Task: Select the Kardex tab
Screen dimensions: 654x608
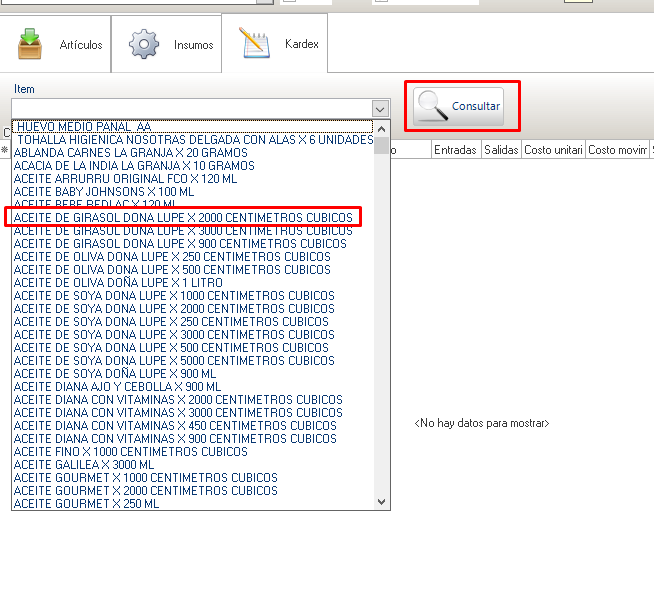Action: point(274,45)
